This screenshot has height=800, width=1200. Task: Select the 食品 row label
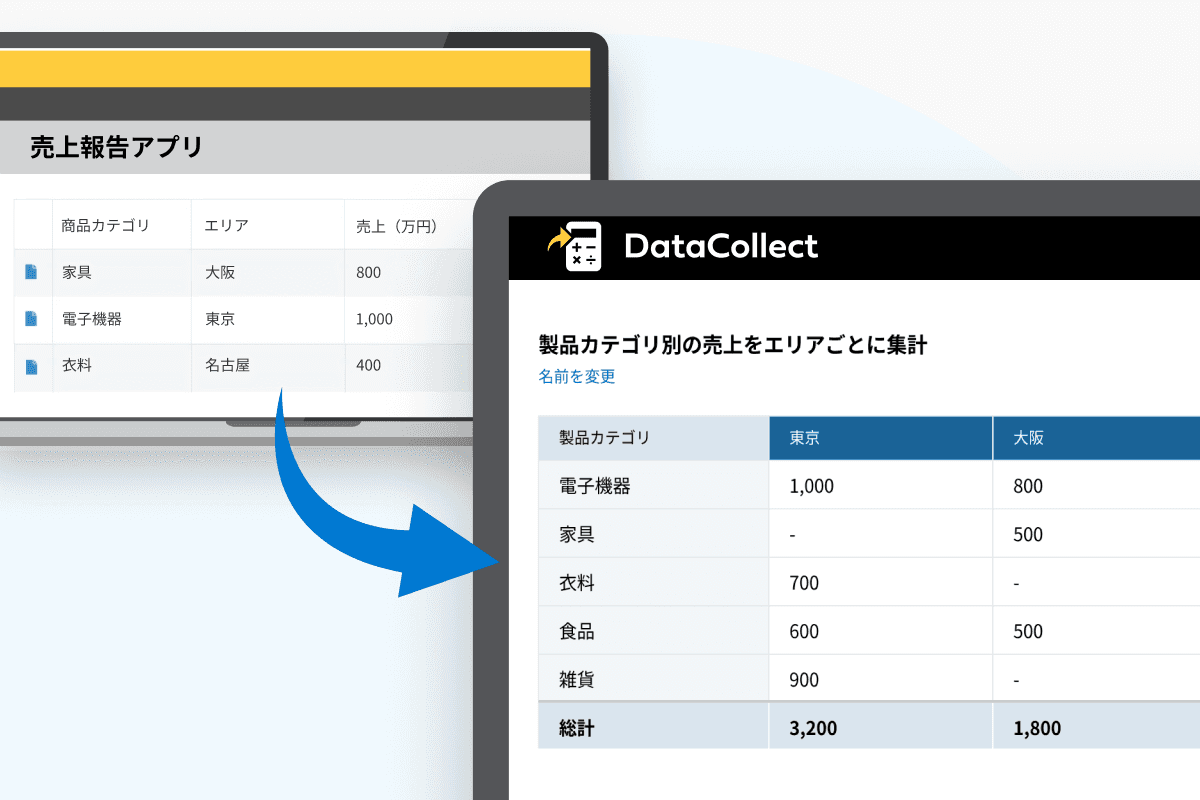(x=577, y=631)
